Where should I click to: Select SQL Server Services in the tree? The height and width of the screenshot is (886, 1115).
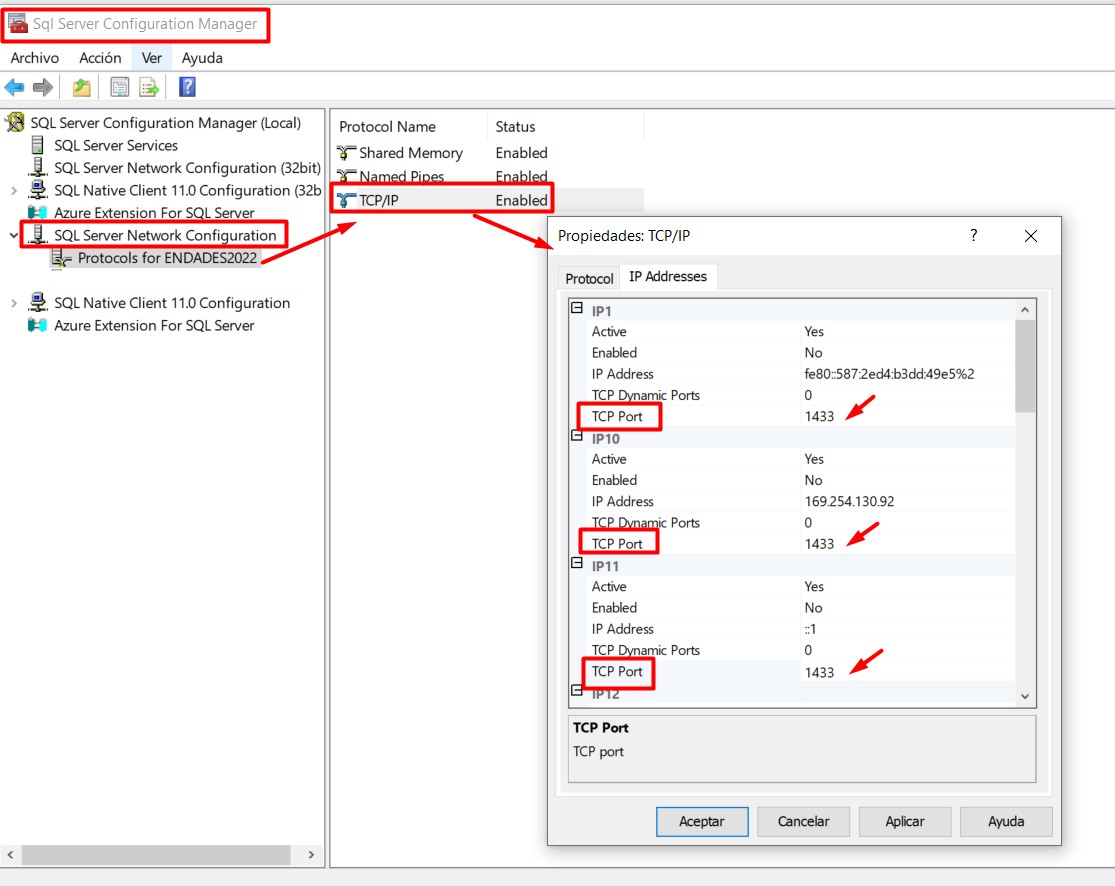pos(116,145)
